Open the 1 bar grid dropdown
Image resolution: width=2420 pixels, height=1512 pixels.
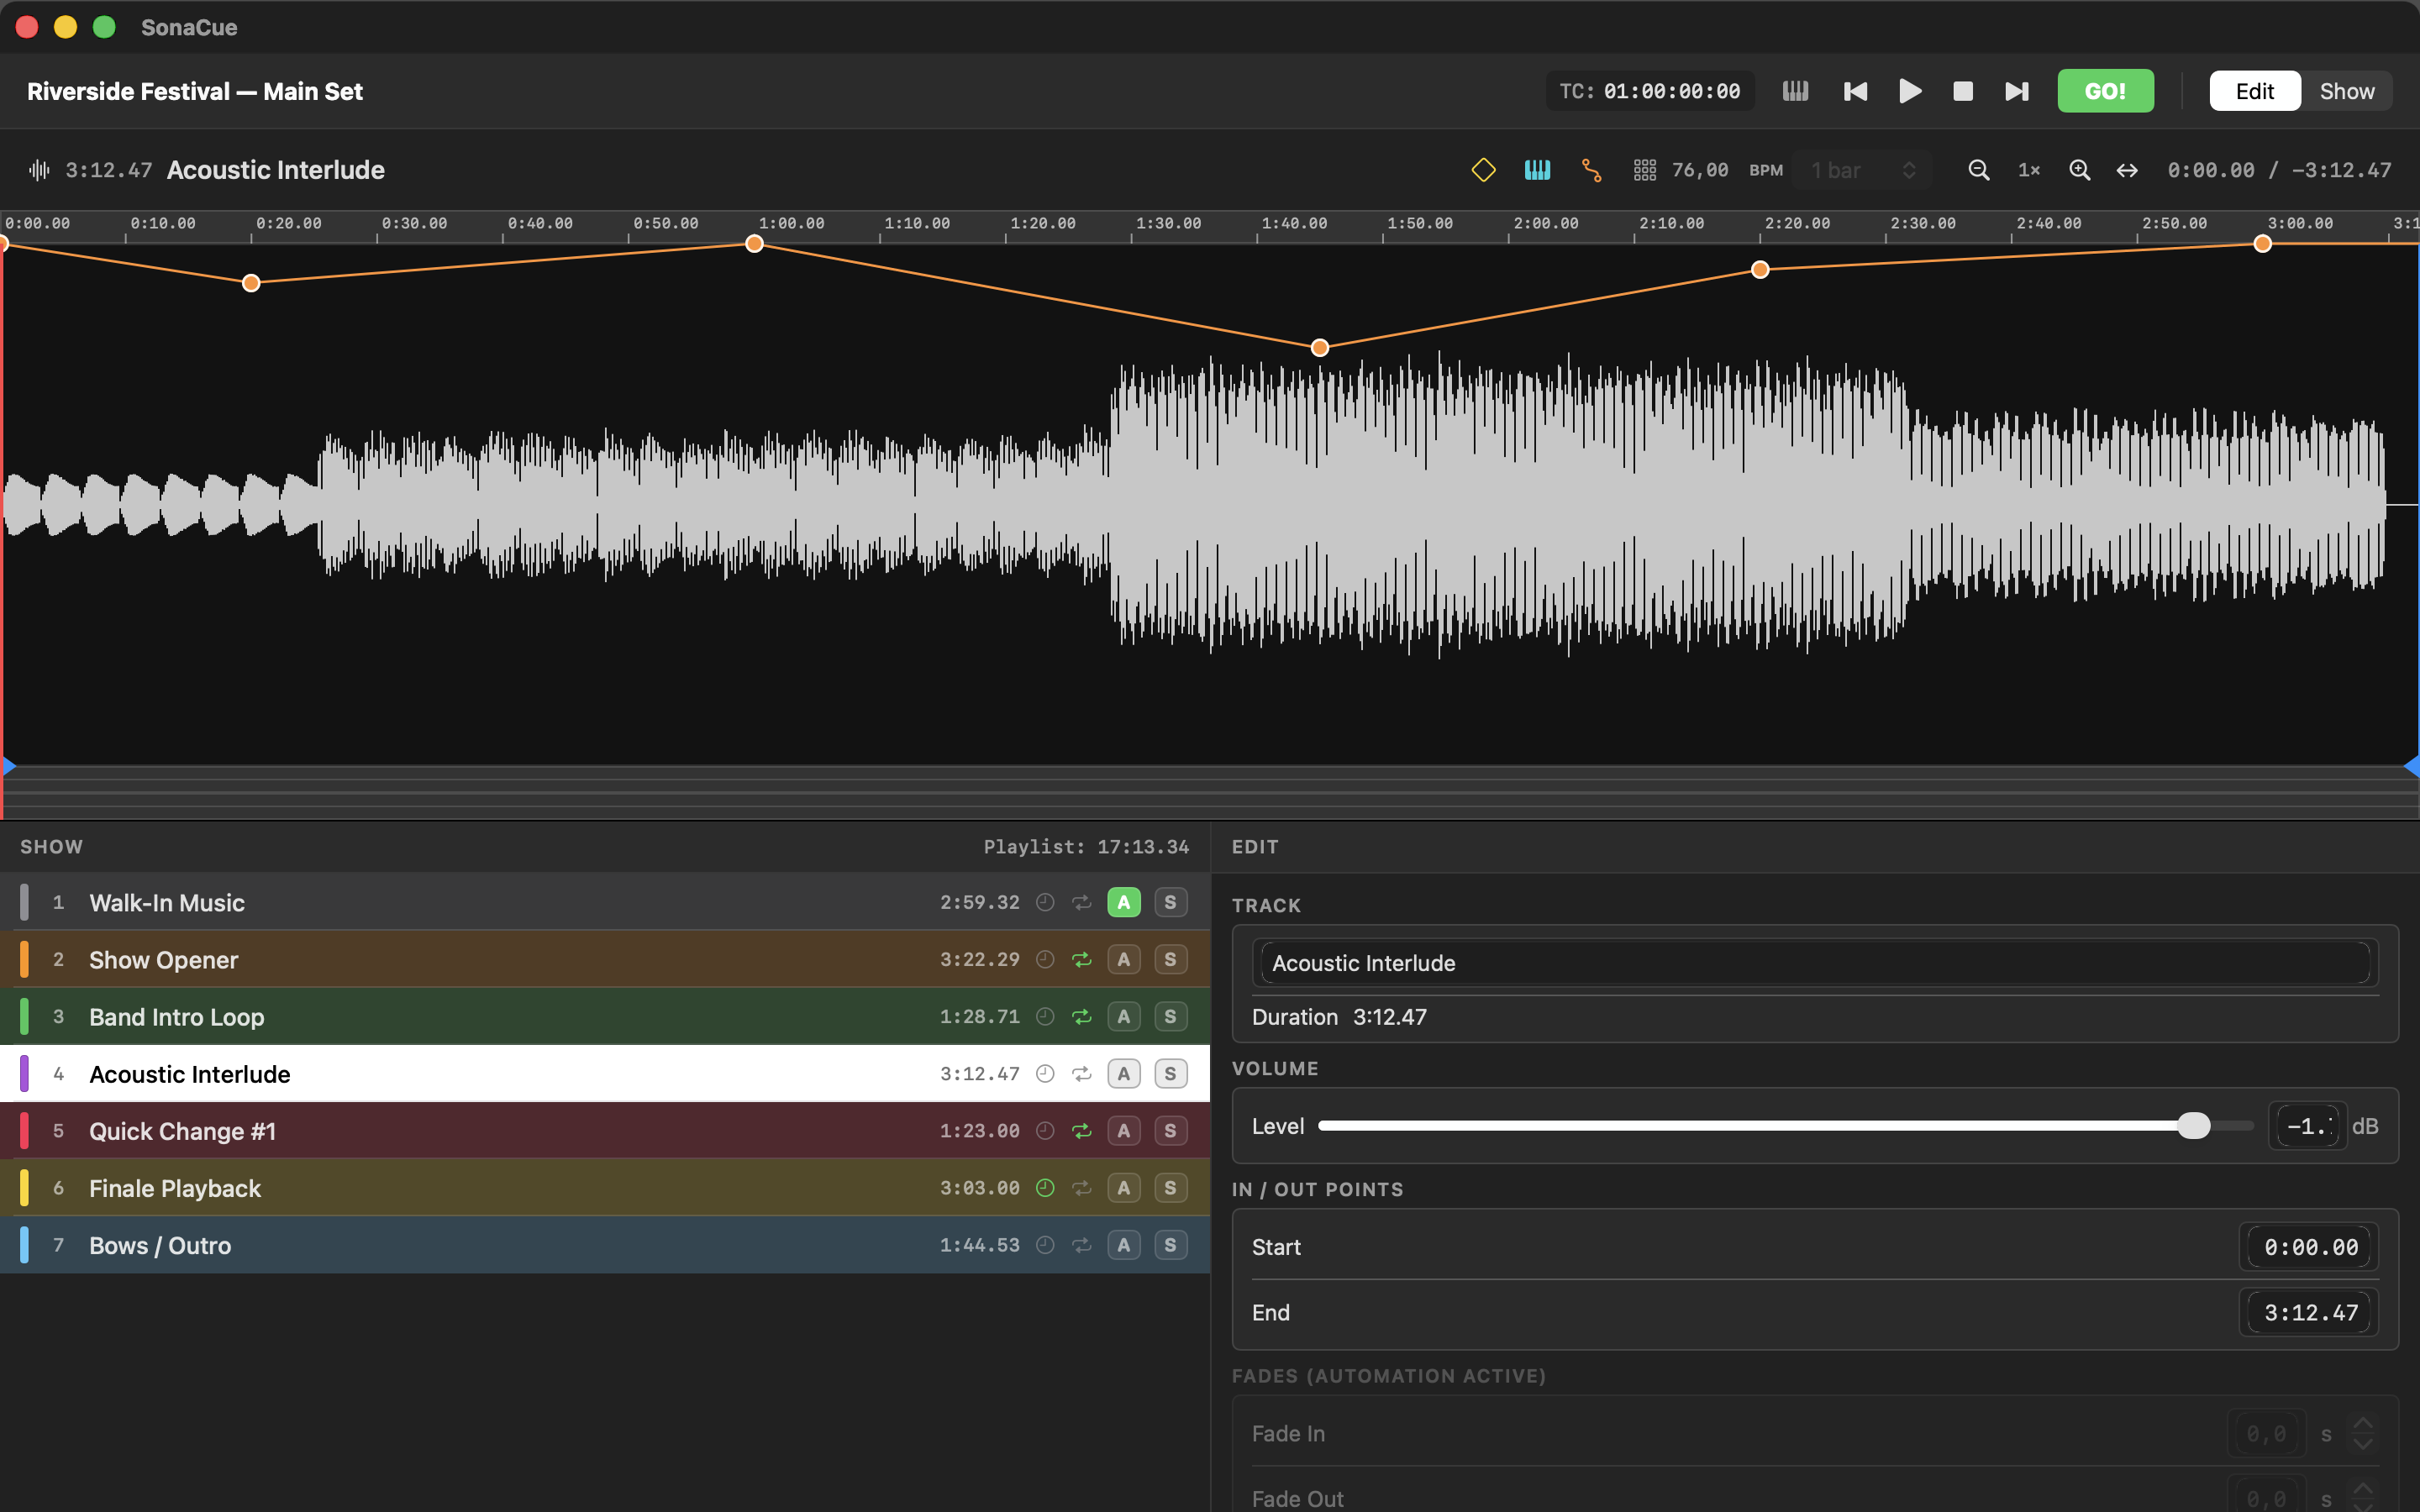1863,170
